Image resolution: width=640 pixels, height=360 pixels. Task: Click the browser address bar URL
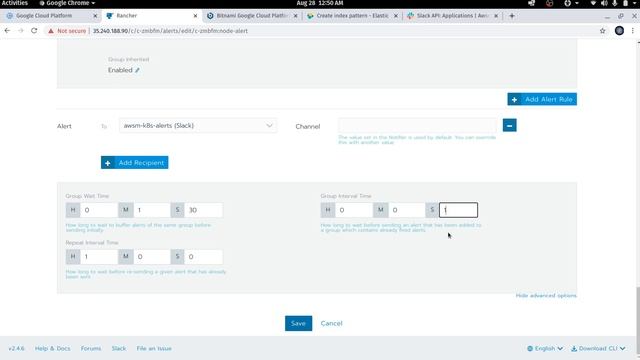coord(170,31)
